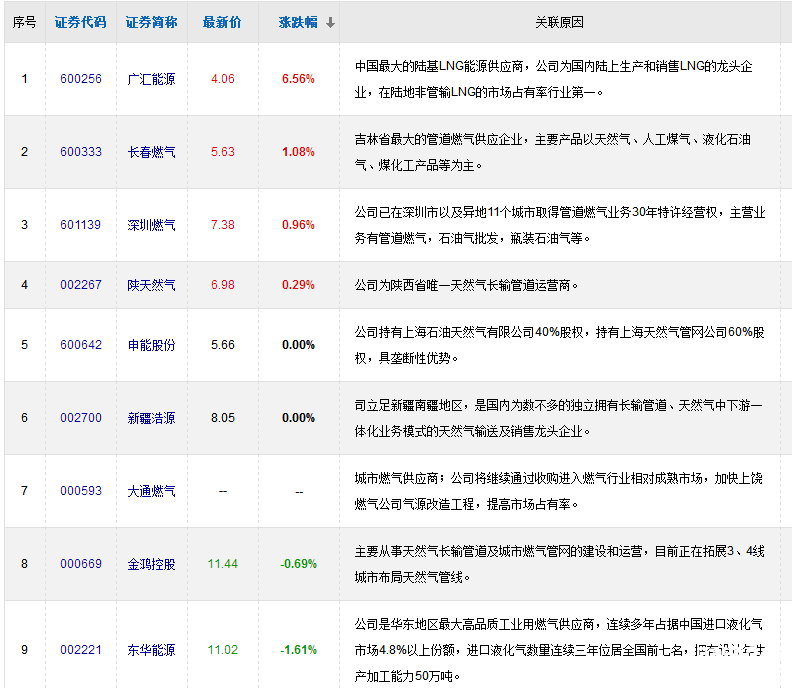Click the -0.69% change value

click(x=299, y=564)
